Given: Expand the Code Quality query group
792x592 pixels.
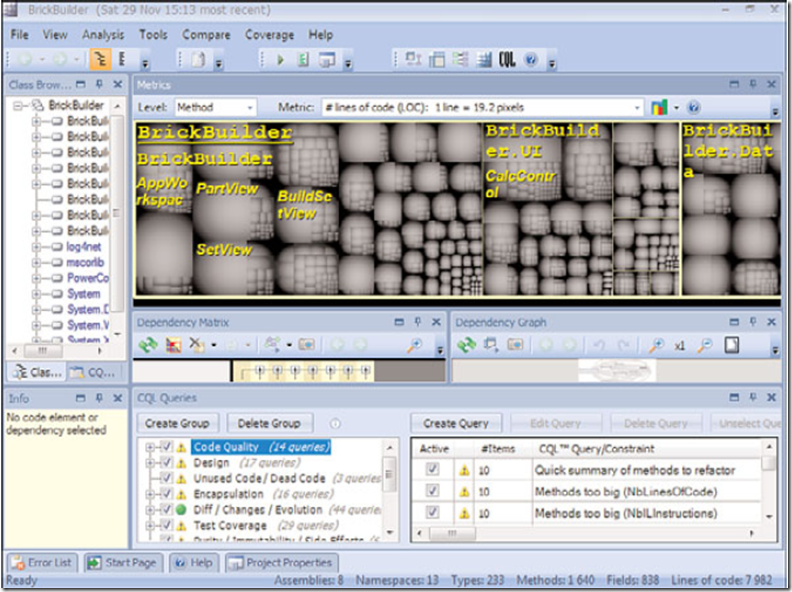Looking at the screenshot, I should (150, 447).
